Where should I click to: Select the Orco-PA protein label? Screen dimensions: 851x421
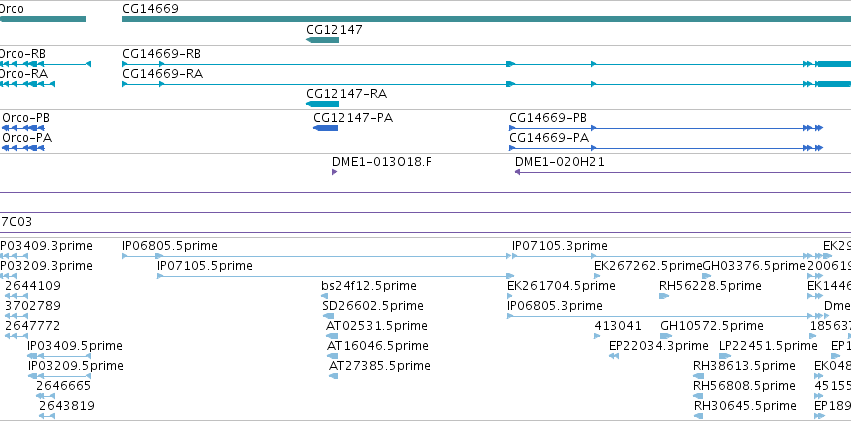[x=27, y=138]
